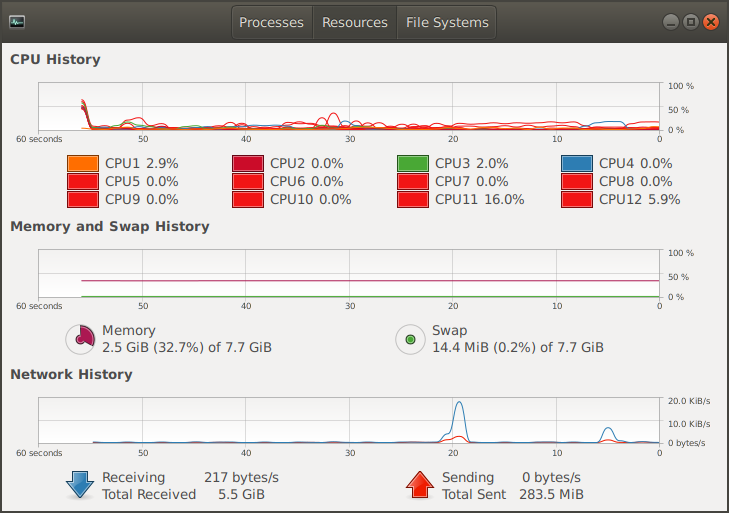Screen dimensions: 729x513
Task: Click the Total Received value 5.5 GiB
Action: pos(241,494)
